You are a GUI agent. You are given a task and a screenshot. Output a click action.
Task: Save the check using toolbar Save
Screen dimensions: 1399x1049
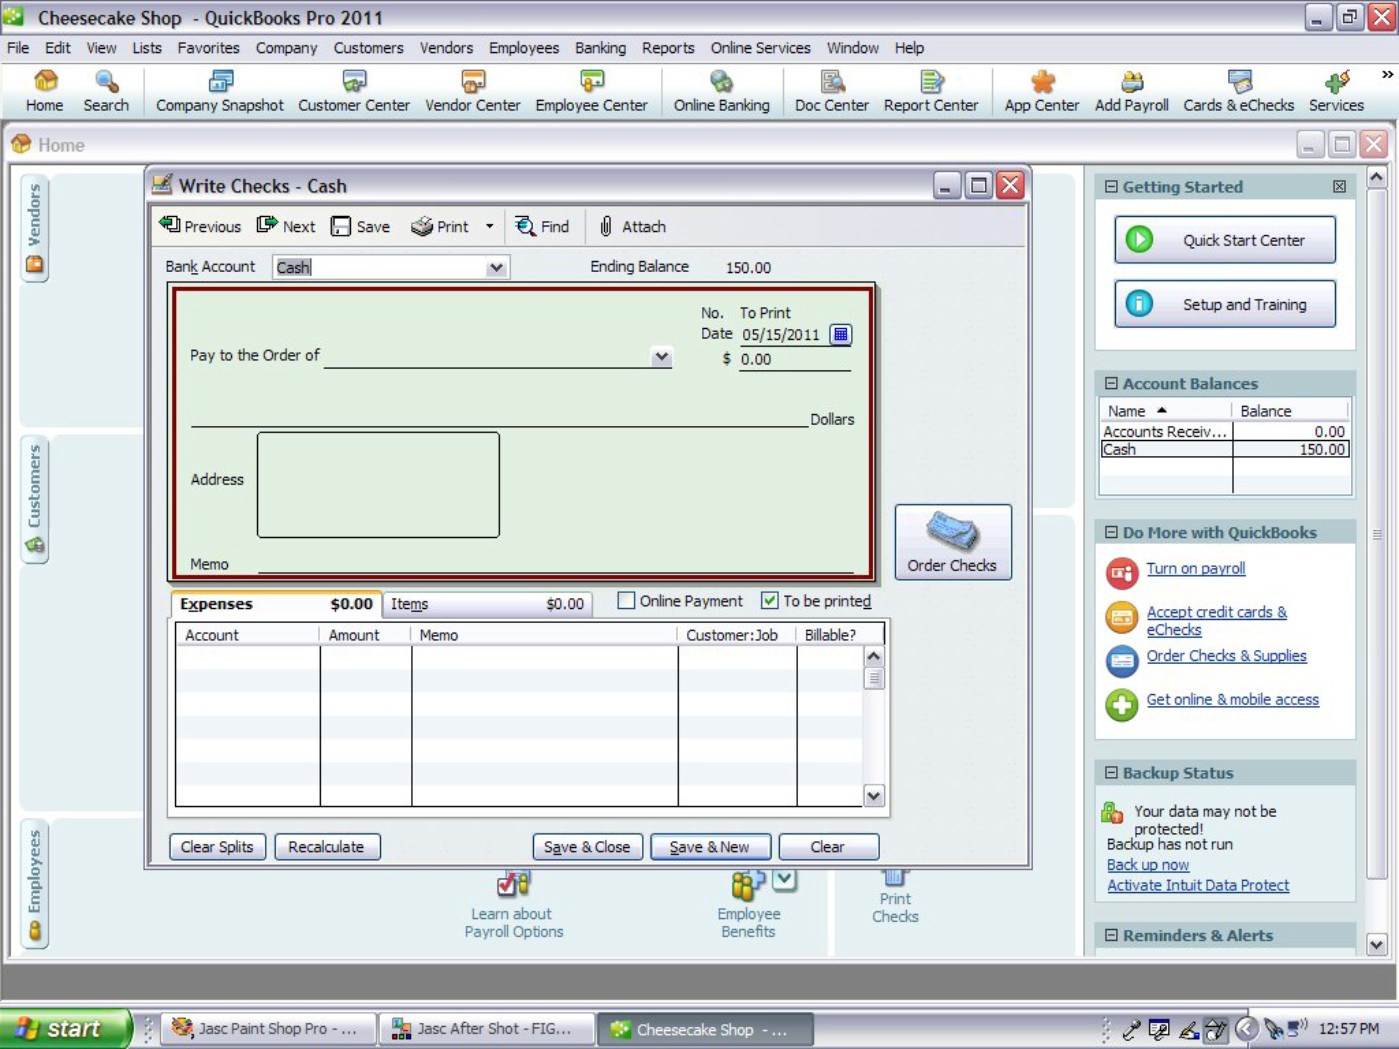[x=361, y=226]
